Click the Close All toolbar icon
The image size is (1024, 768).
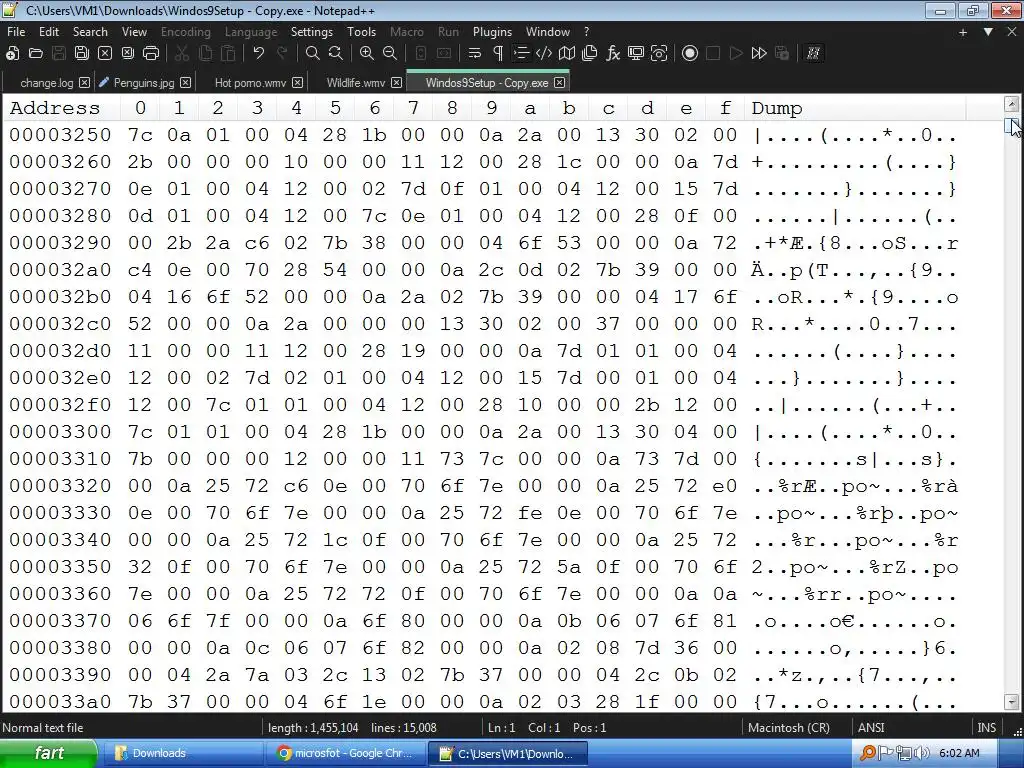pyautogui.click(x=128, y=54)
